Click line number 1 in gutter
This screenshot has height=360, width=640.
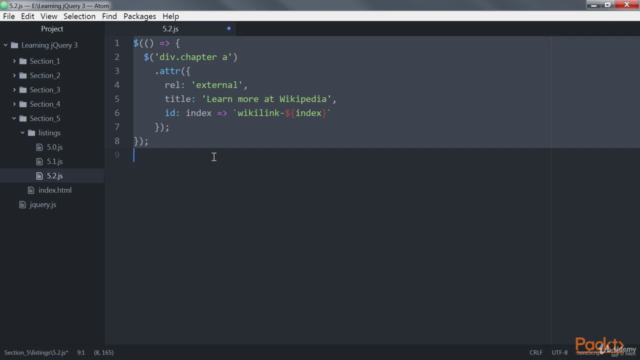[x=117, y=43]
